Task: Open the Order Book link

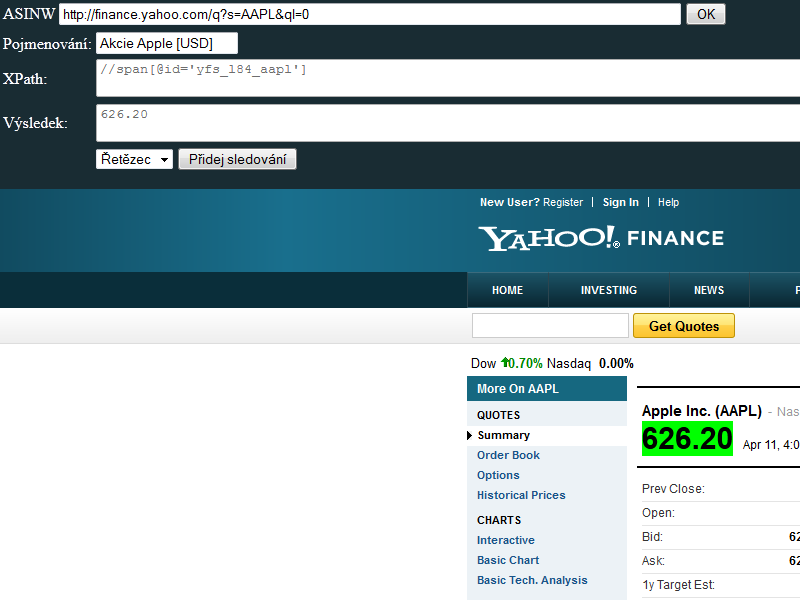Action: pos(508,455)
